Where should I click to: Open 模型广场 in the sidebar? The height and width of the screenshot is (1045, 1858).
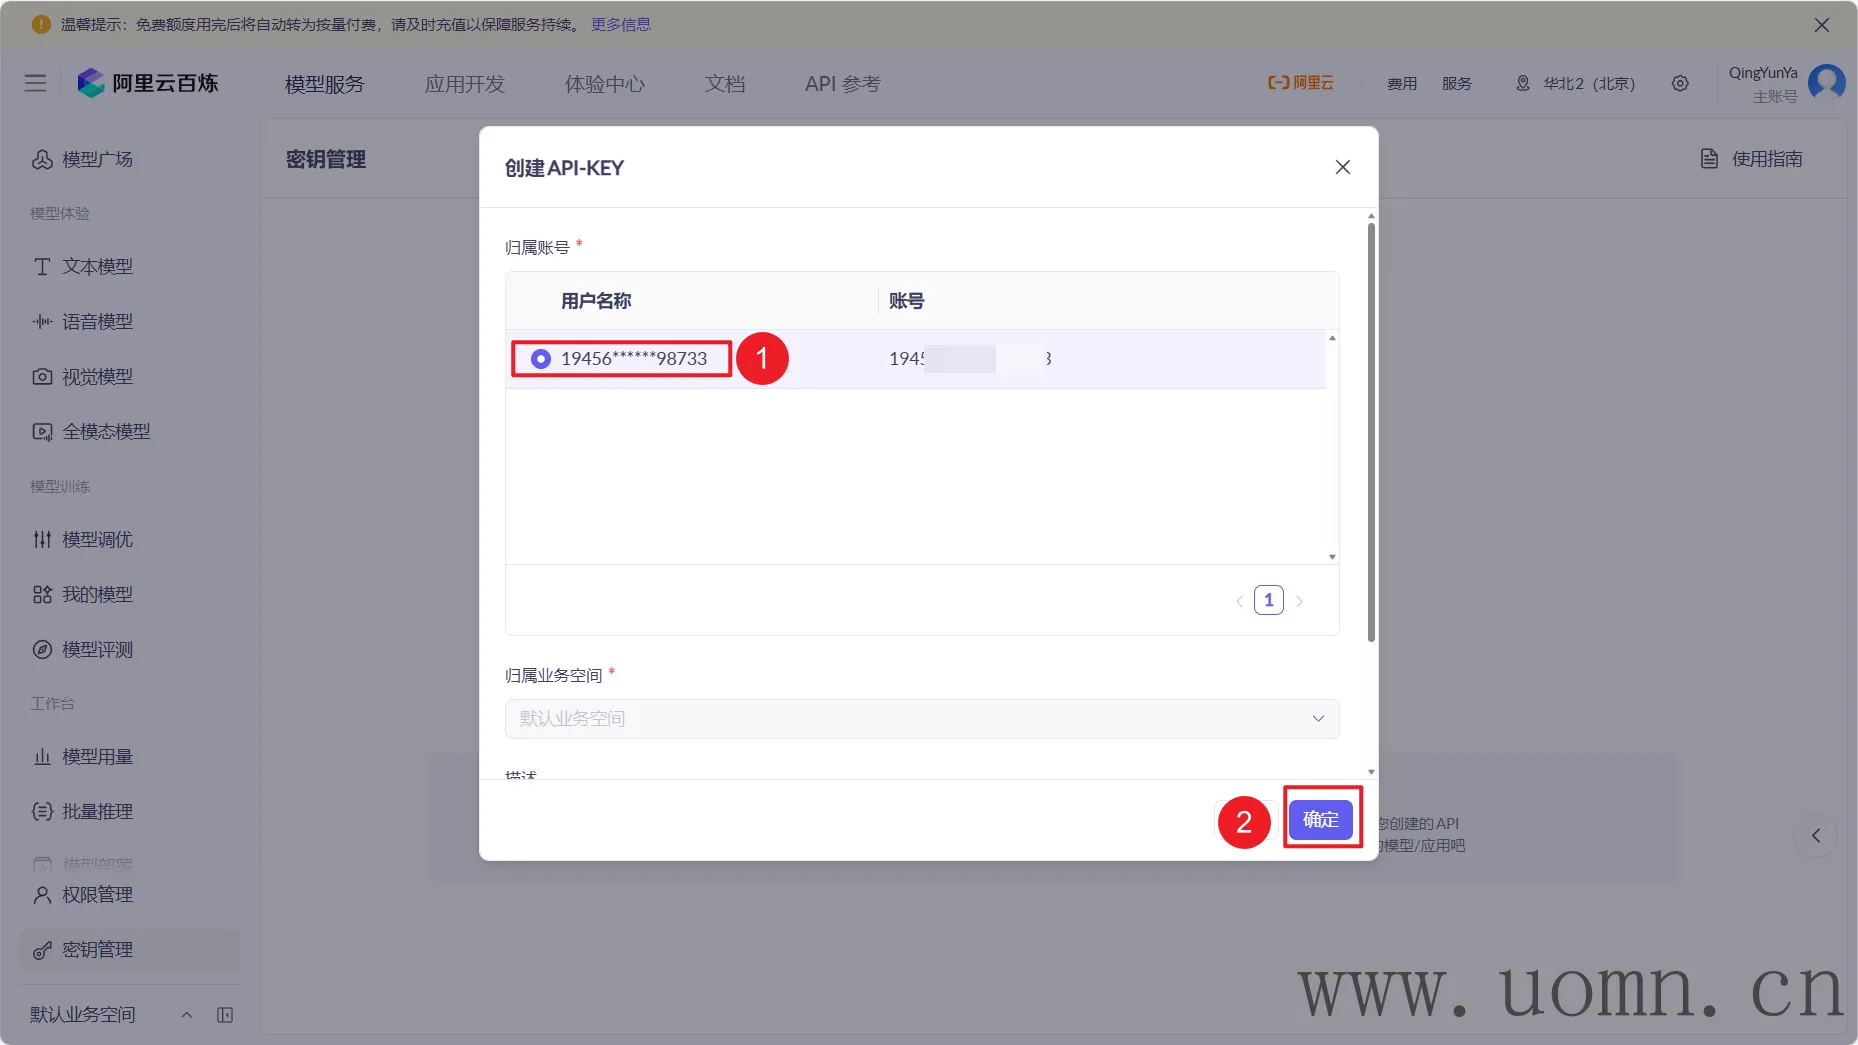pyautogui.click(x=97, y=159)
